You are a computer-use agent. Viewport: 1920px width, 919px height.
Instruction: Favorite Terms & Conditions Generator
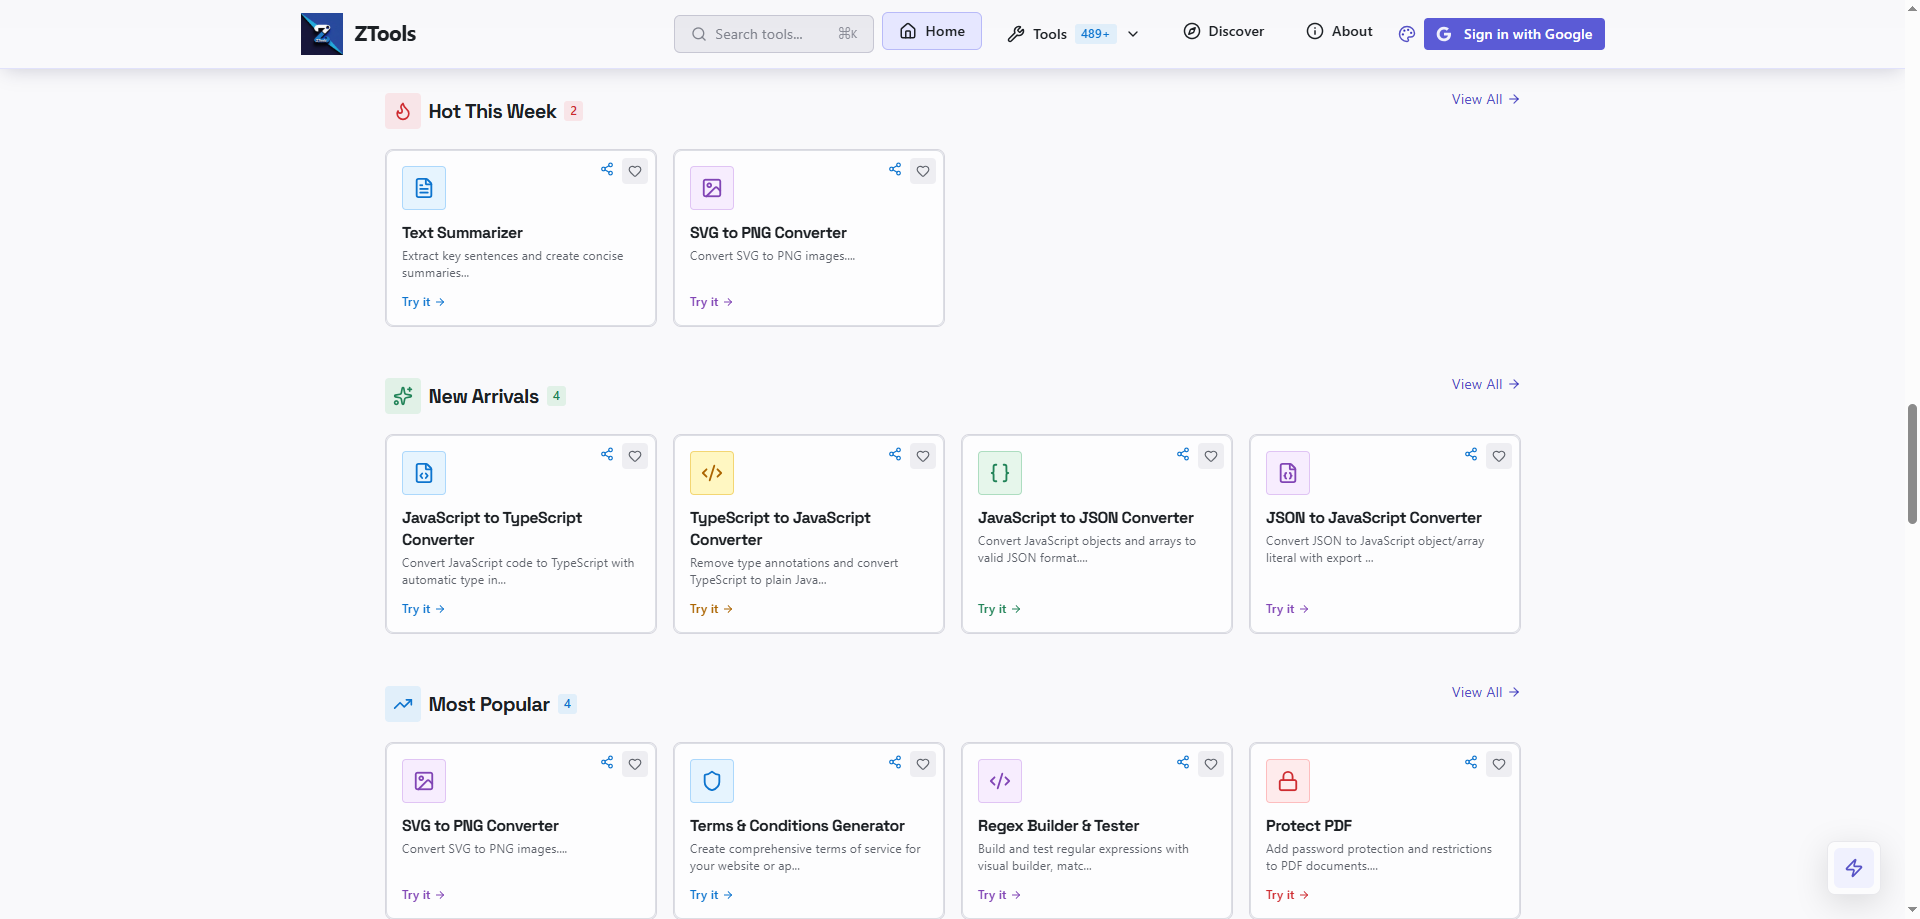coord(923,764)
